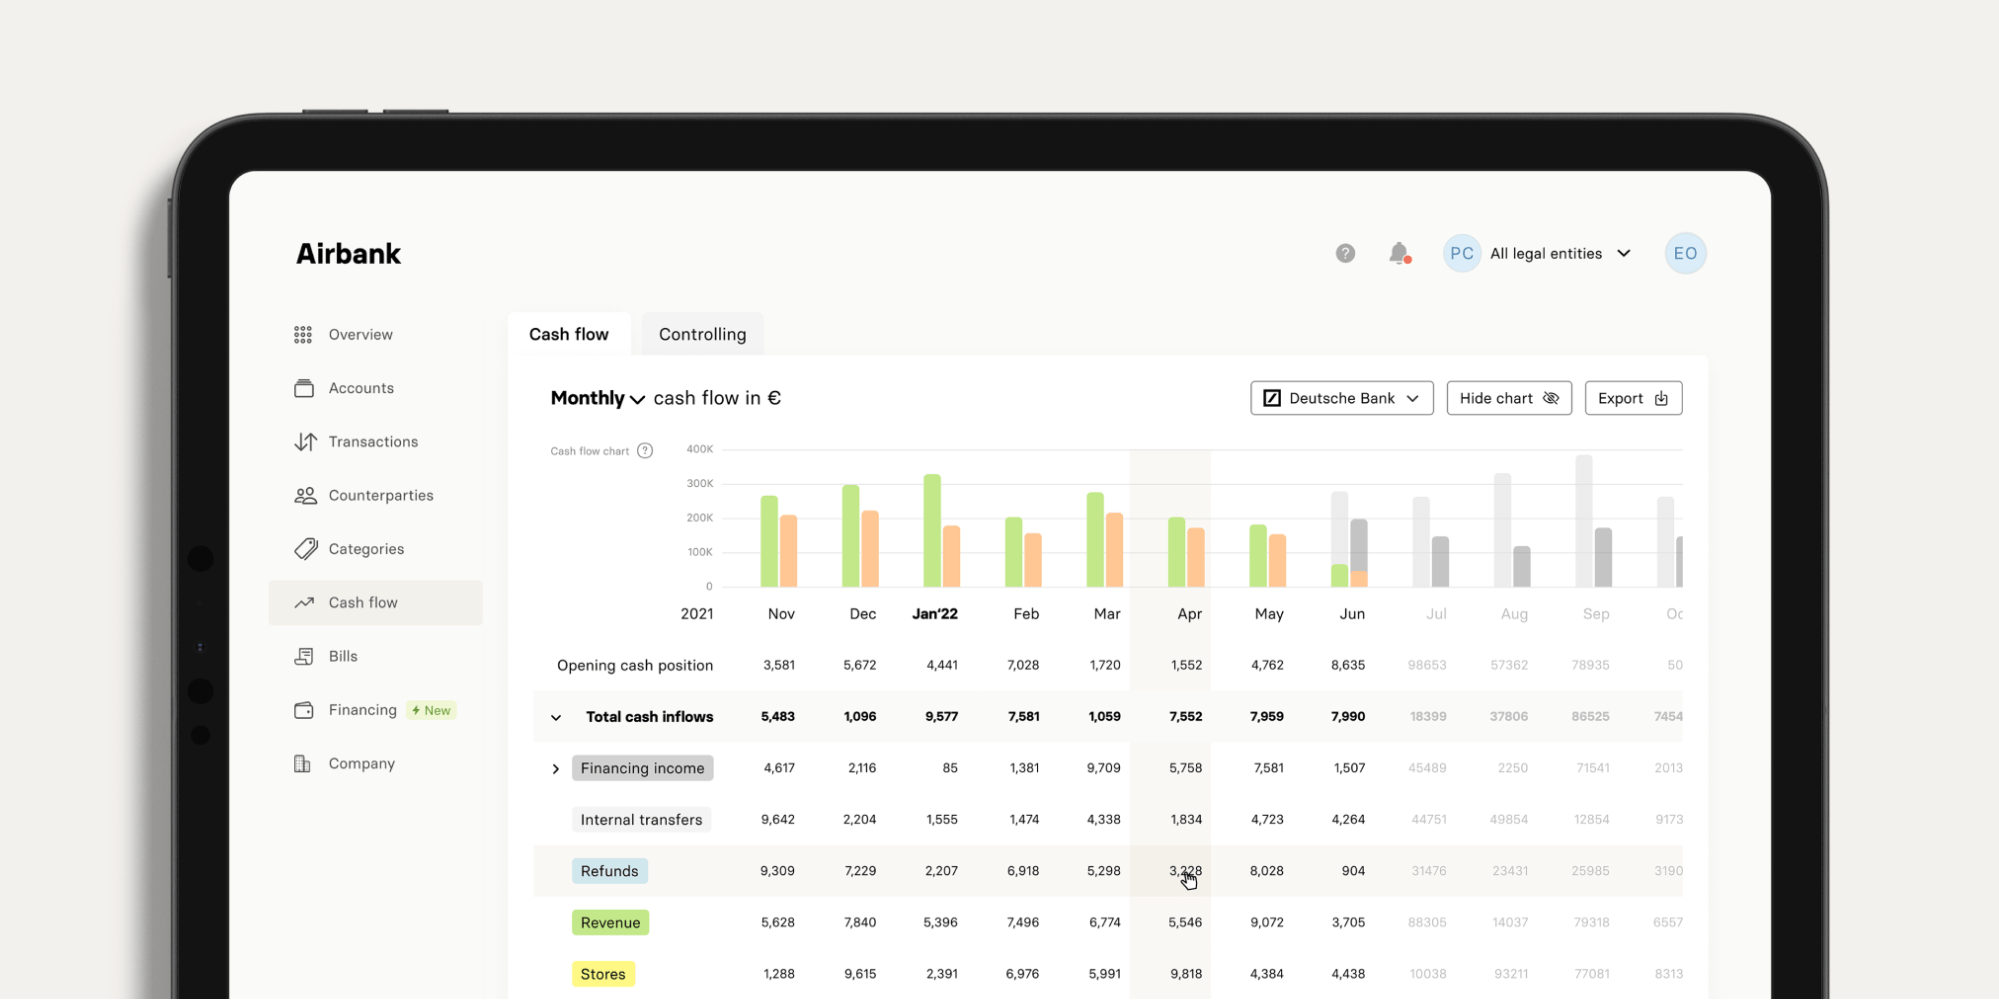Click the Internal transfers category tag
This screenshot has height=1000, width=1999.
[641, 820]
